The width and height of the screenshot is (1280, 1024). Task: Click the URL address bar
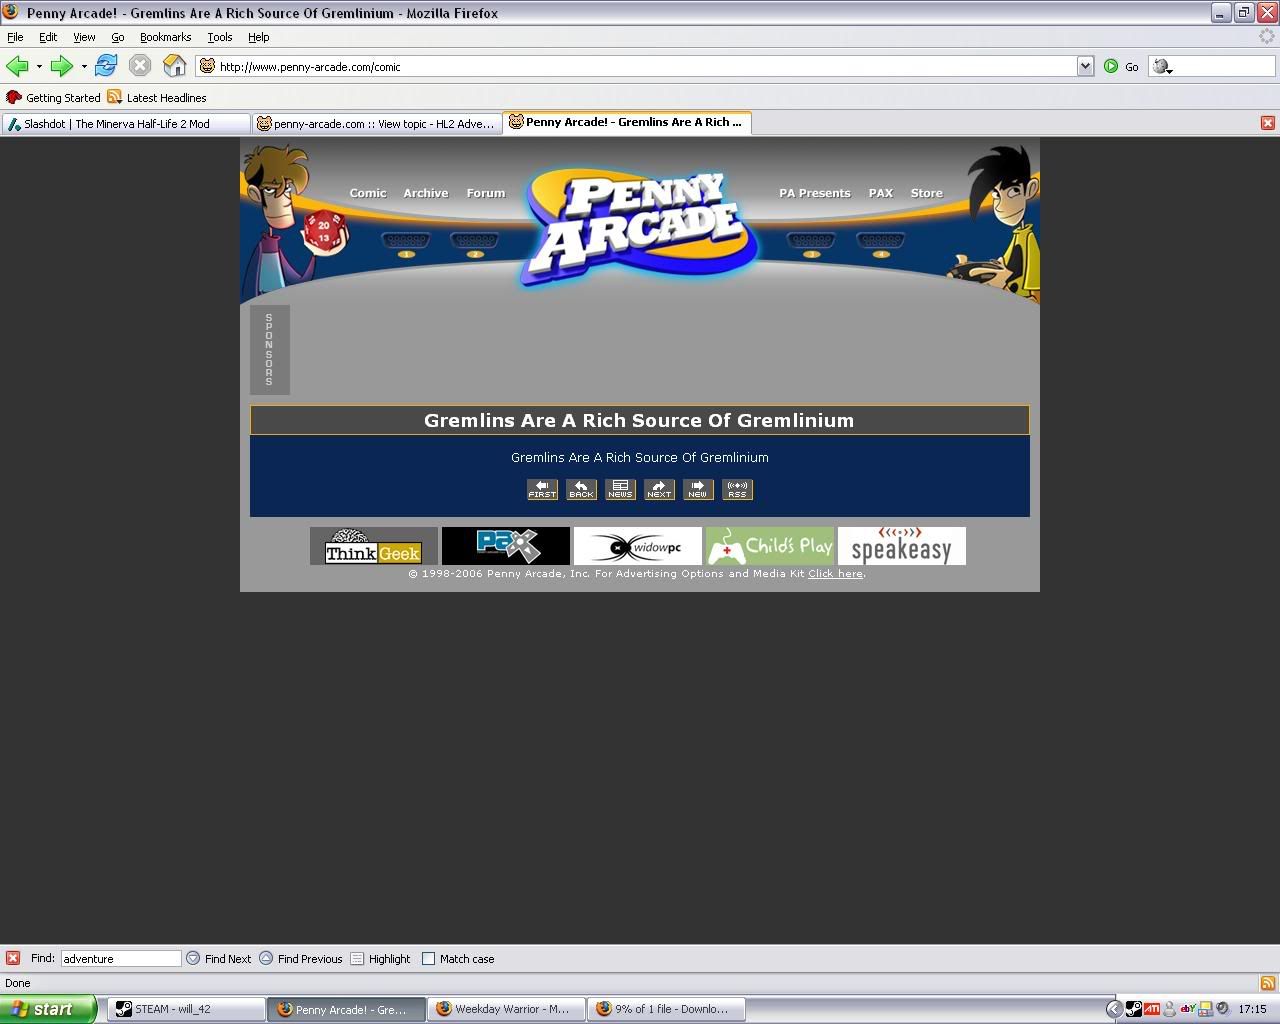pyautogui.click(x=645, y=66)
